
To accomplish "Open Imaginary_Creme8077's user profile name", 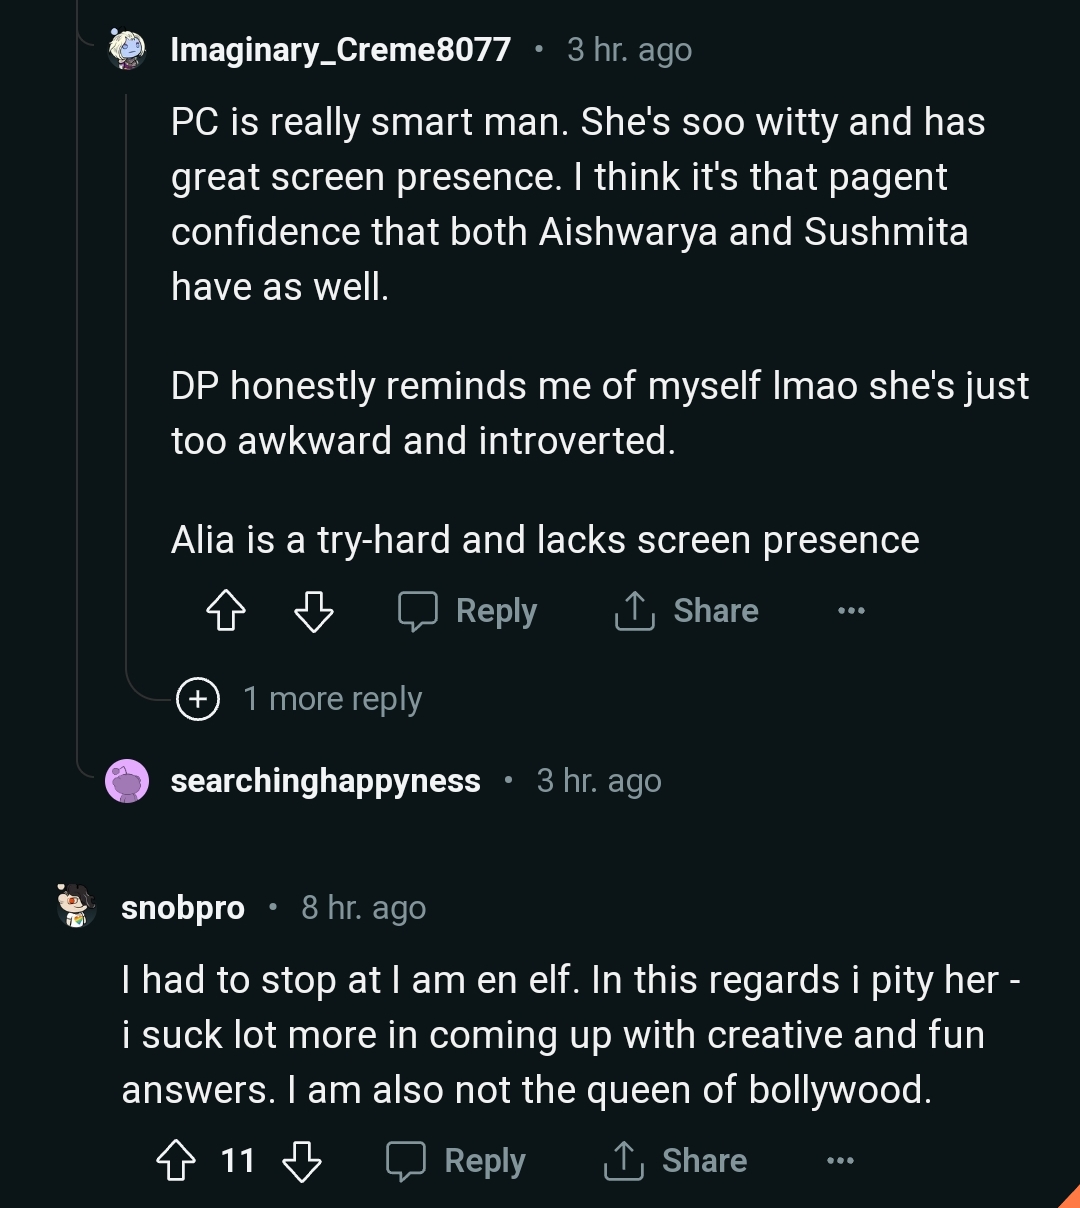I will click(341, 50).
